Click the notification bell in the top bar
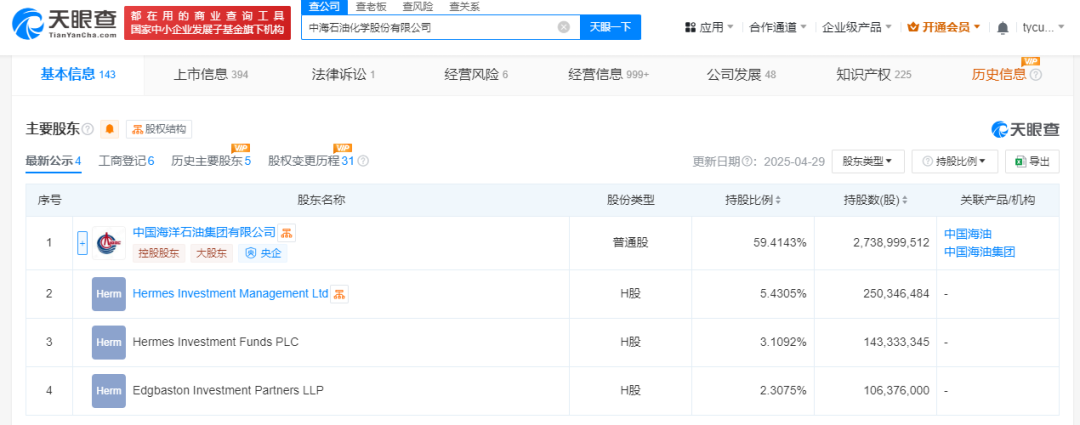 [x=1003, y=28]
